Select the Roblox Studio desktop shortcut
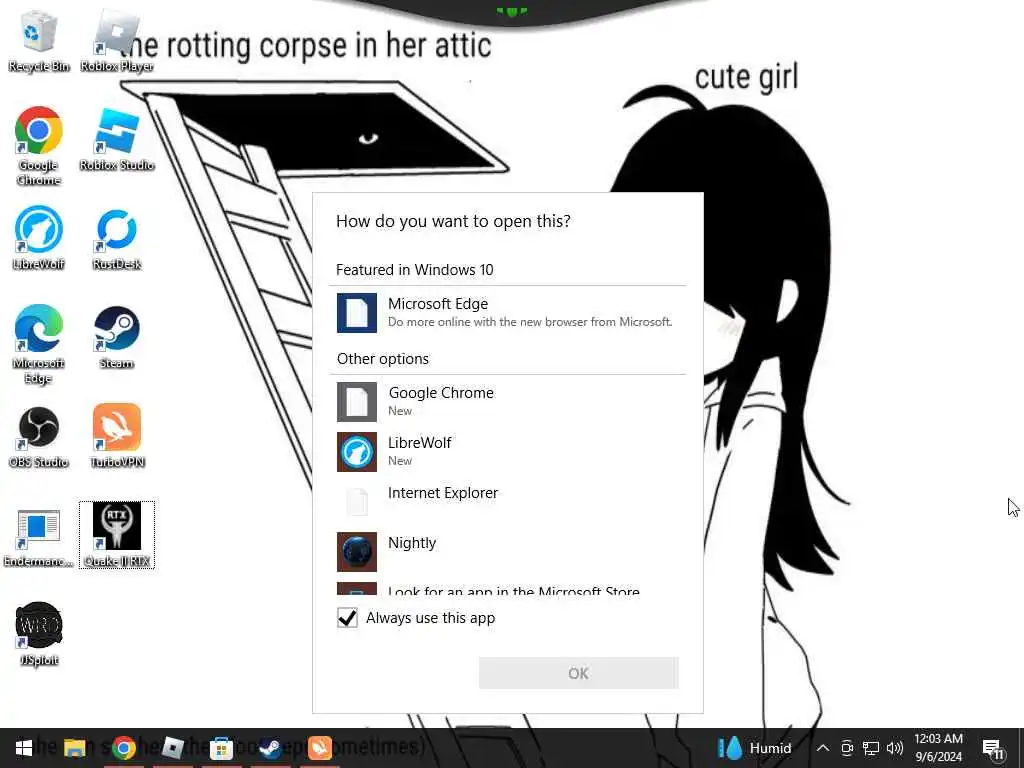1024x768 pixels. click(x=117, y=139)
